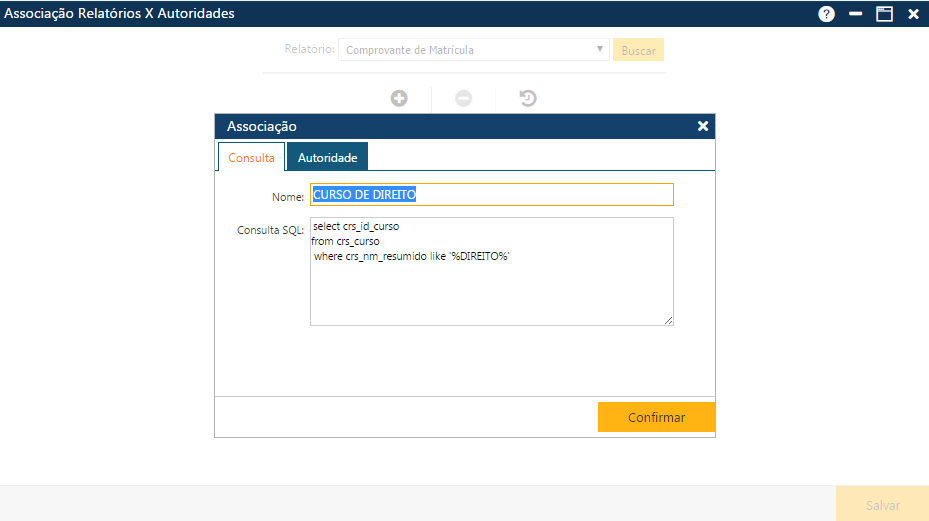
Task: Click the "Consulta SQL:" label
Action: click(x=270, y=230)
